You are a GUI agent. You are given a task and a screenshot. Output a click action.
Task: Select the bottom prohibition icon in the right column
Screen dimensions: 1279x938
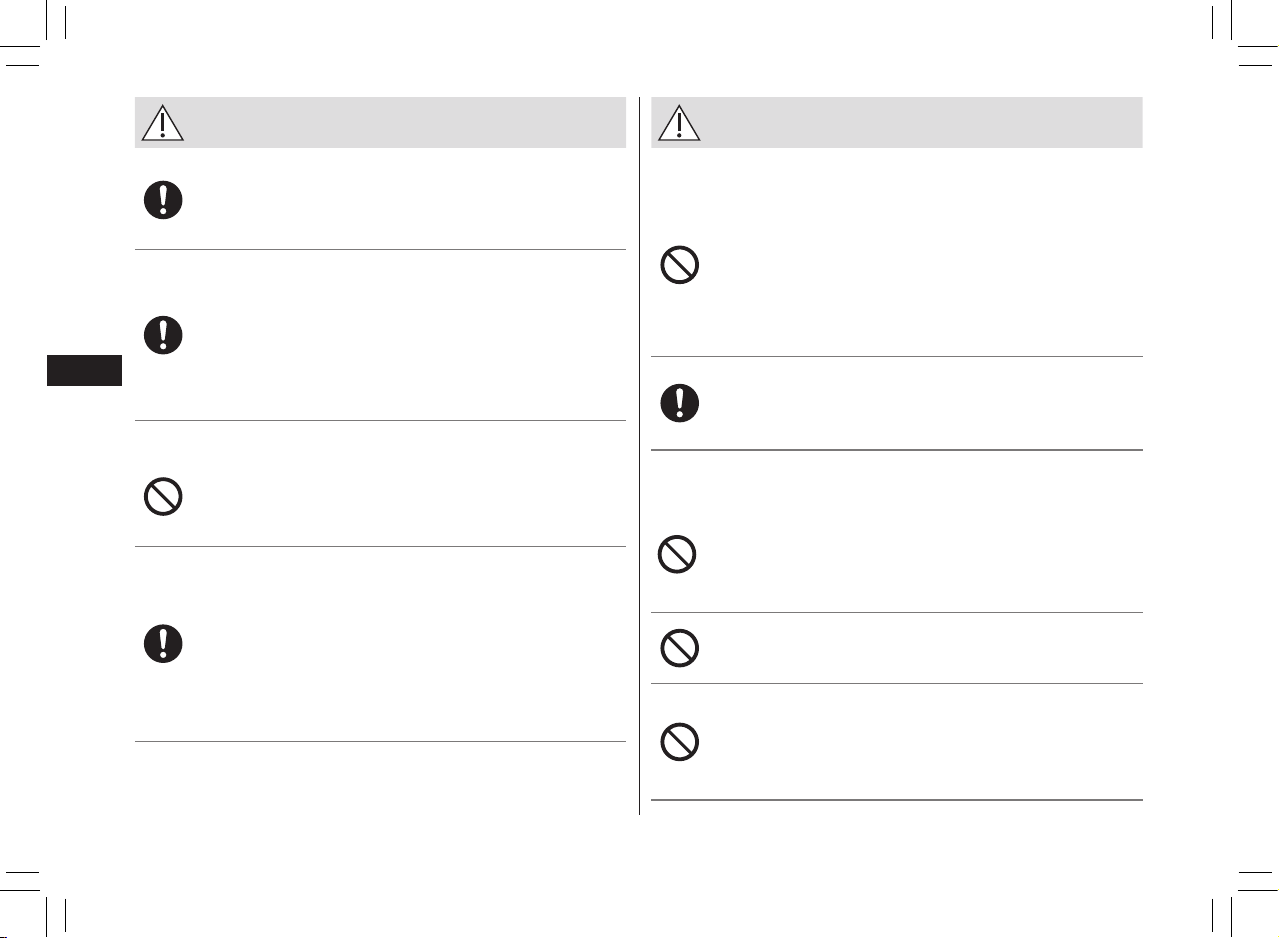point(680,742)
